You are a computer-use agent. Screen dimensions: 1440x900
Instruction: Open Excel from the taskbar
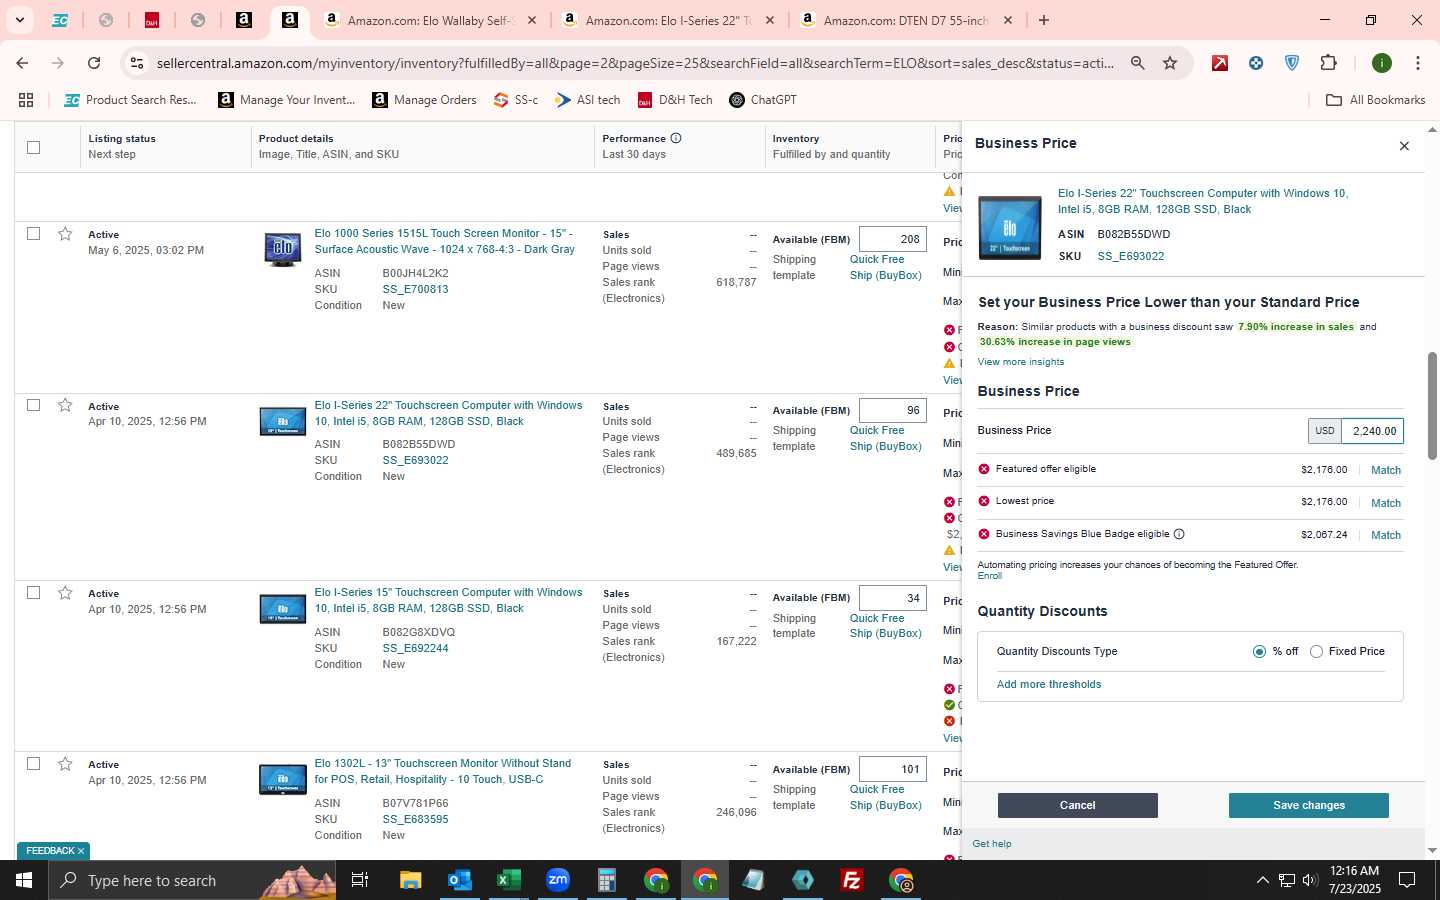508,880
